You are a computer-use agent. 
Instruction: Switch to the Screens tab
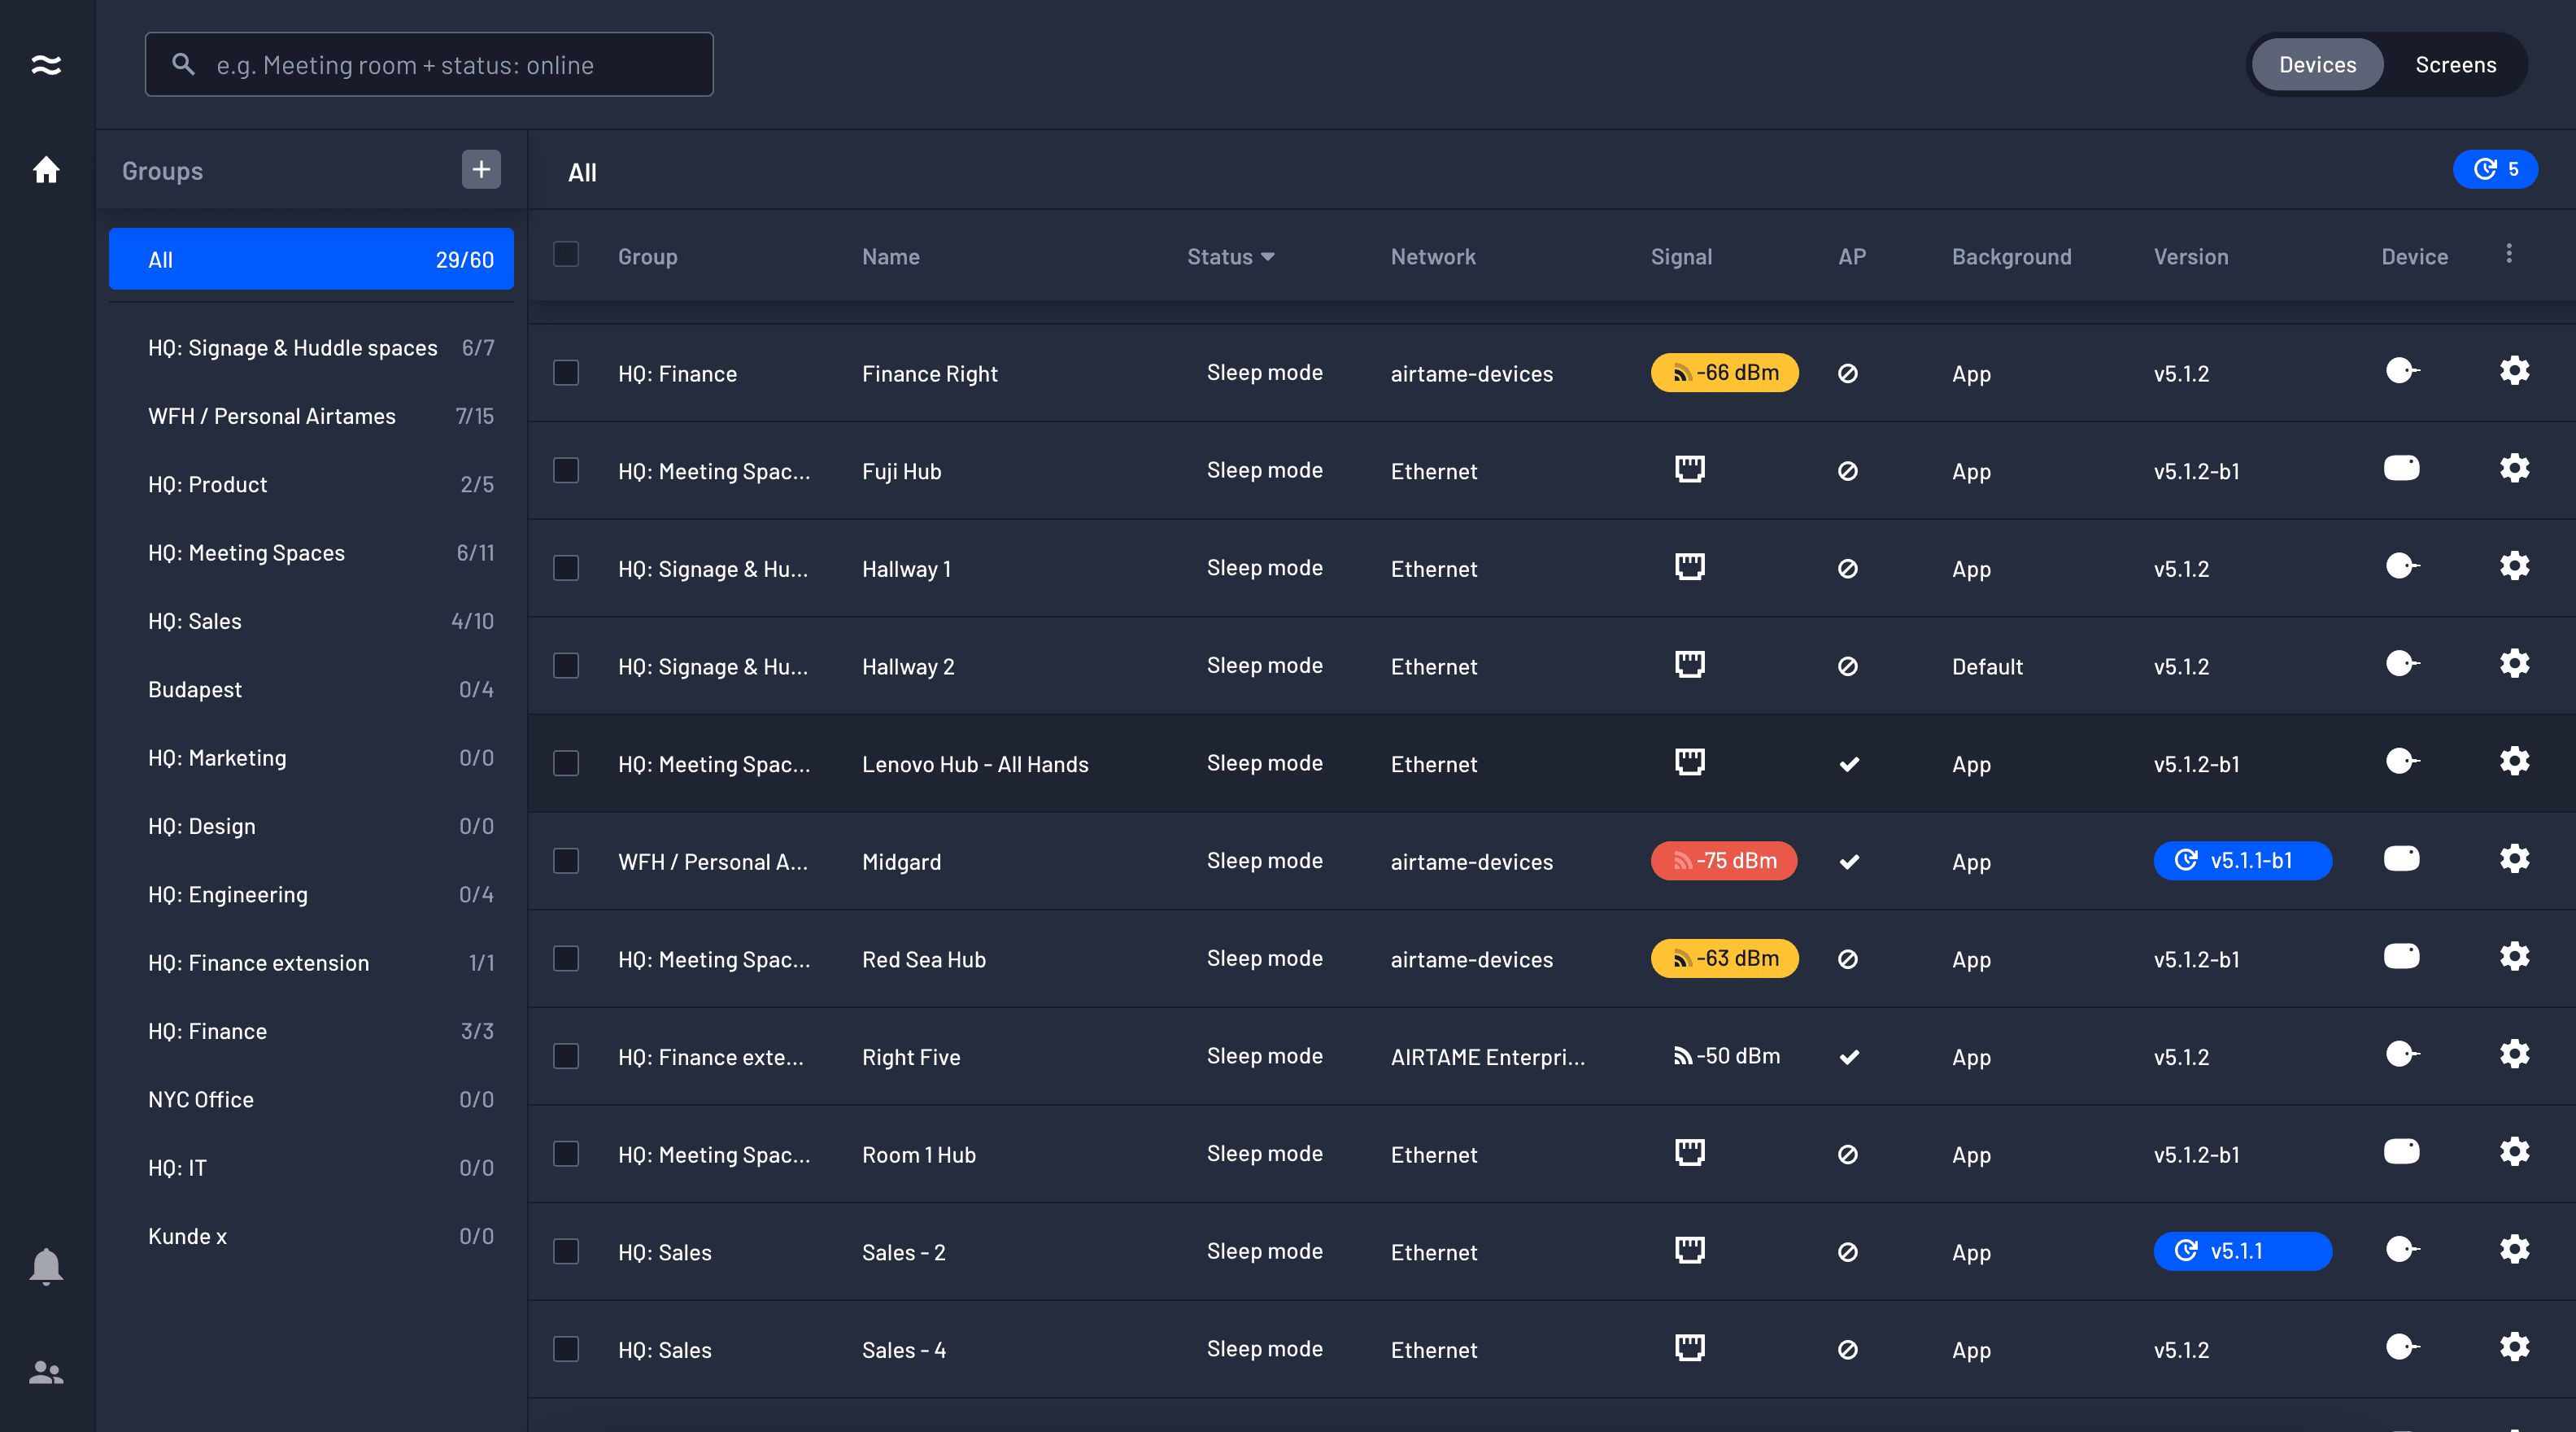2456,64
